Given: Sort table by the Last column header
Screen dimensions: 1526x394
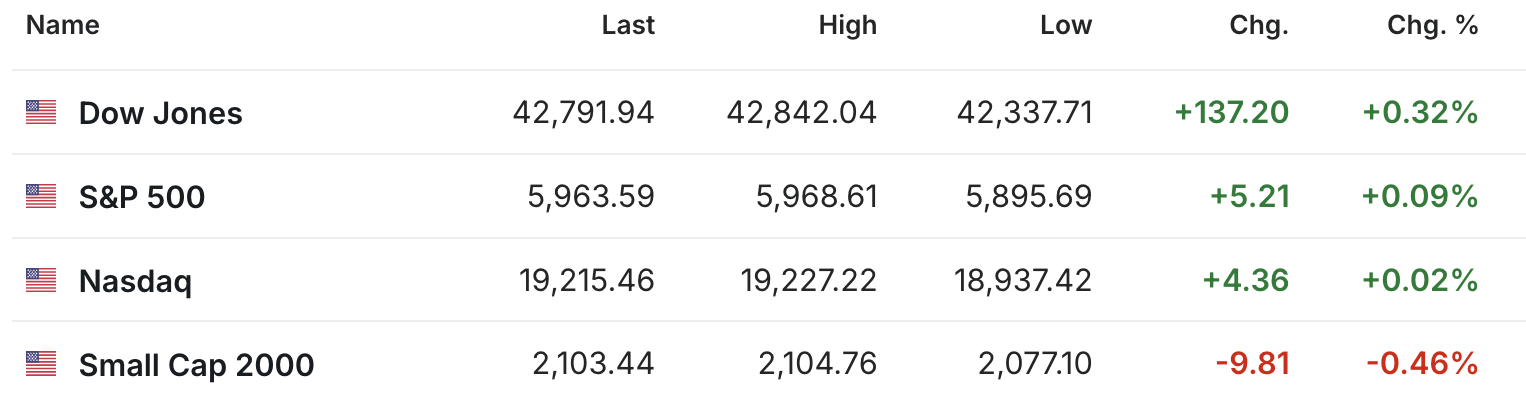Looking at the screenshot, I should [x=628, y=26].
